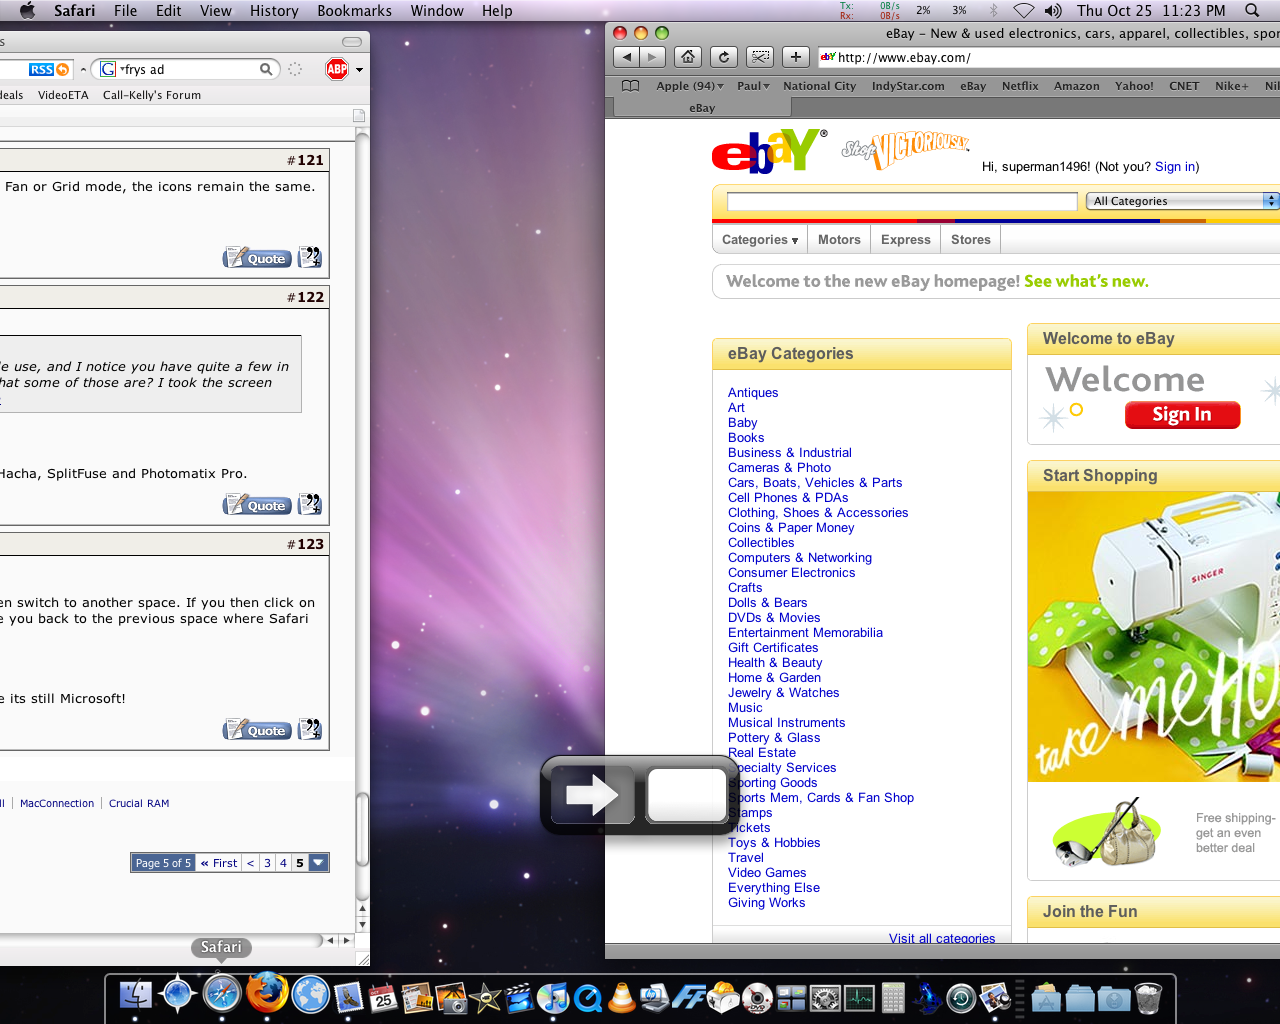Go back in the eBay Safari window
1280x1024 pixels.
(627, 57)
